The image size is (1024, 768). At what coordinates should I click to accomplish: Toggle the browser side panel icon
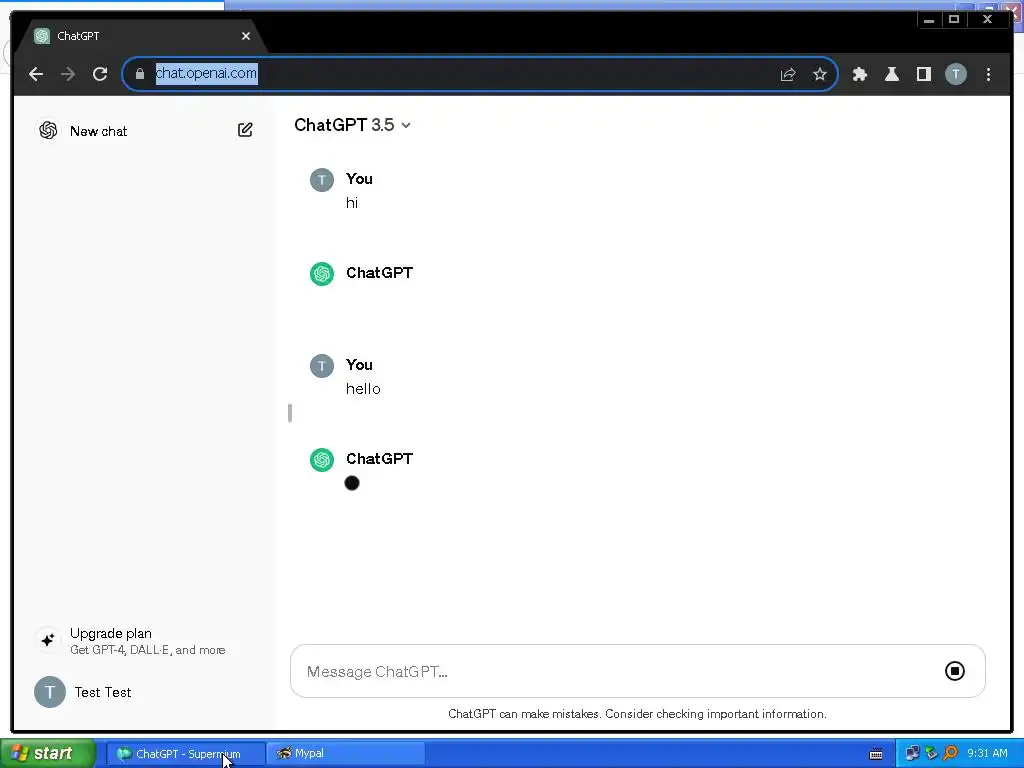(x=923, y=74)
